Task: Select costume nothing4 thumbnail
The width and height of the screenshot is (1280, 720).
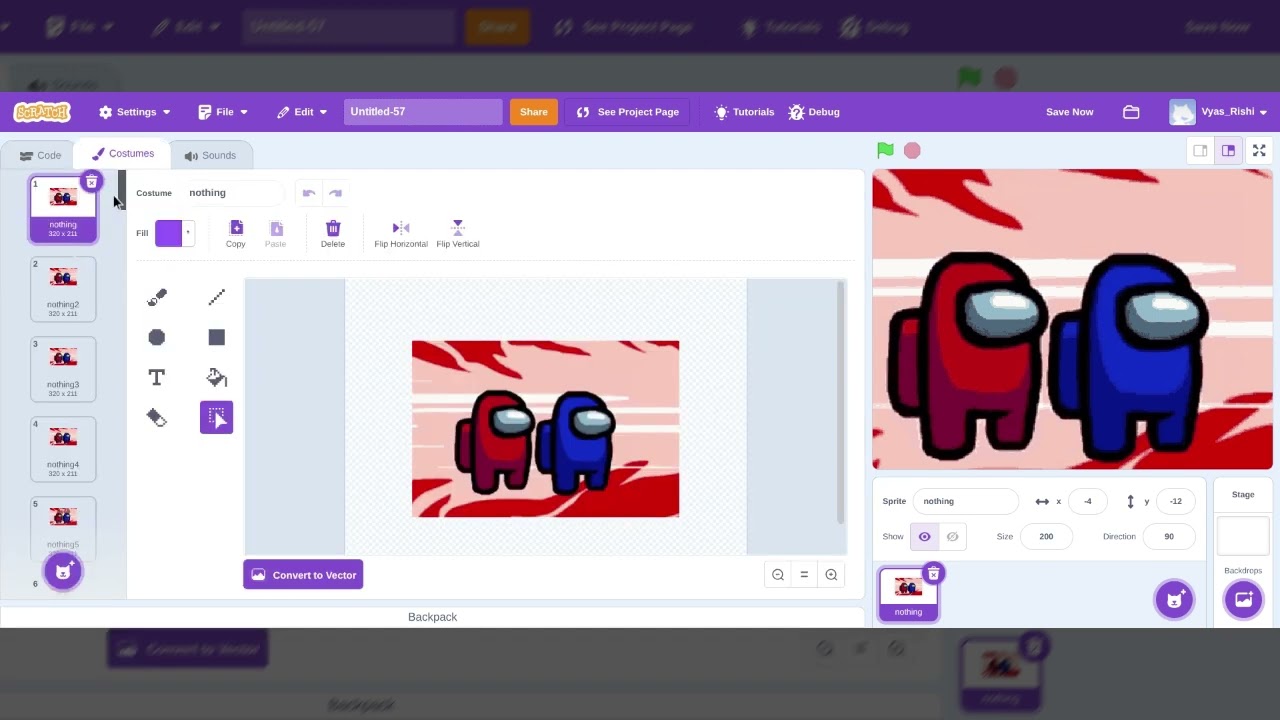Action: tap(63, 449)
